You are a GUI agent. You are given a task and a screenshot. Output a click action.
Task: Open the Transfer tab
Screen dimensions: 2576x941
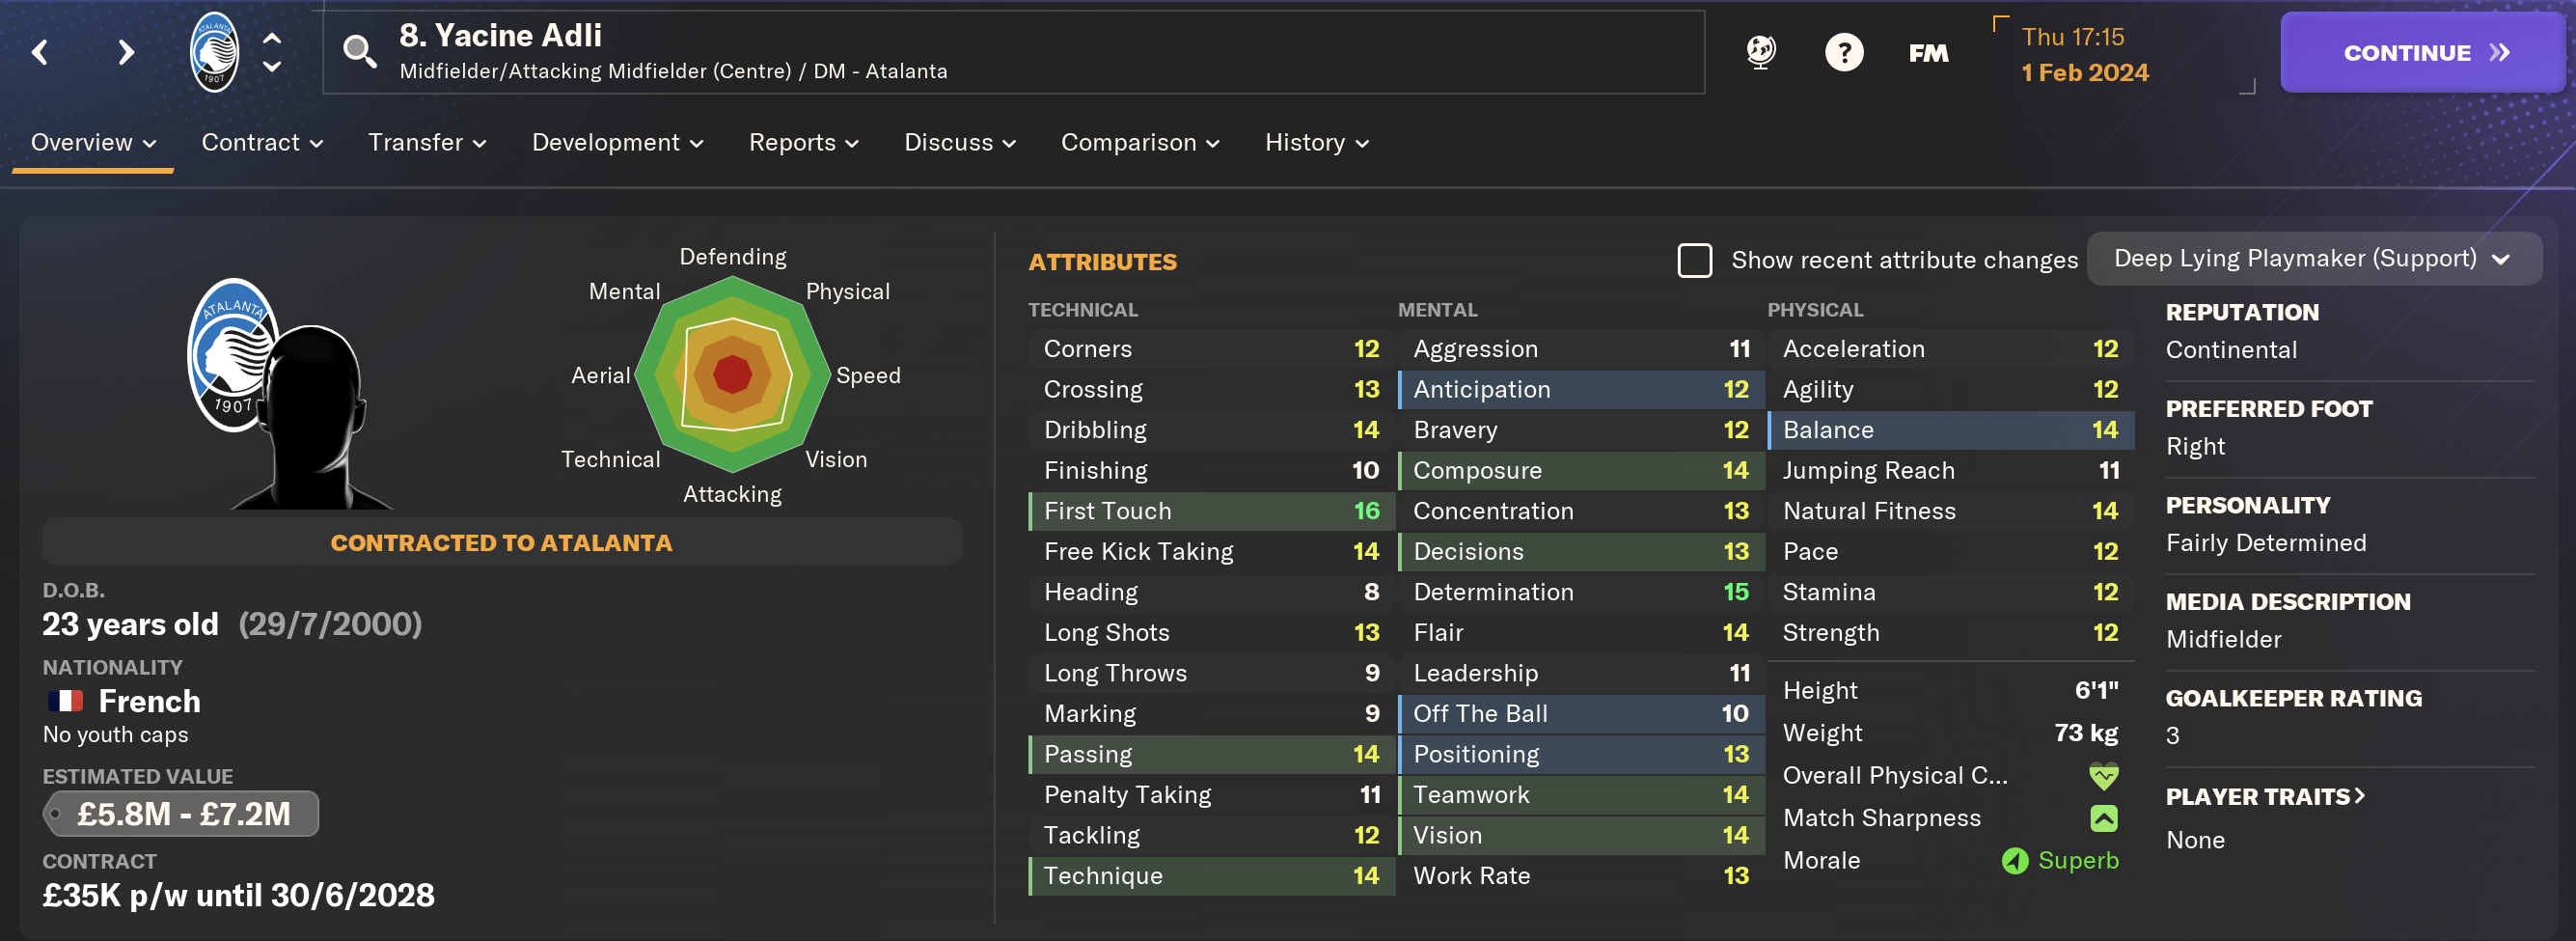pyautogui.click(x=427, y=143)
